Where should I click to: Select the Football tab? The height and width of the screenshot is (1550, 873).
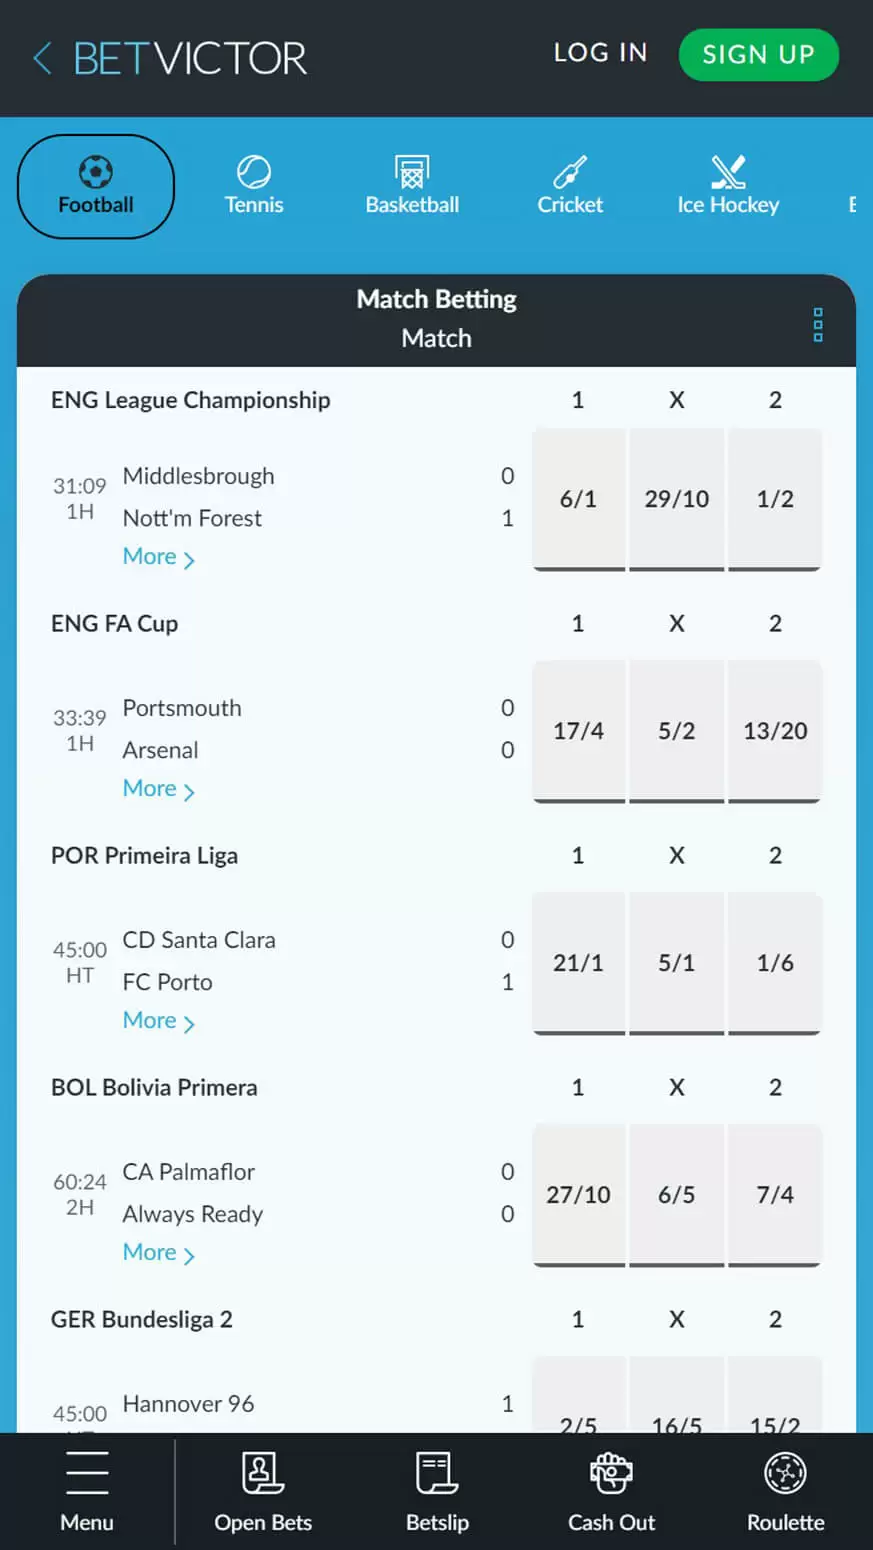click(96, 187)
